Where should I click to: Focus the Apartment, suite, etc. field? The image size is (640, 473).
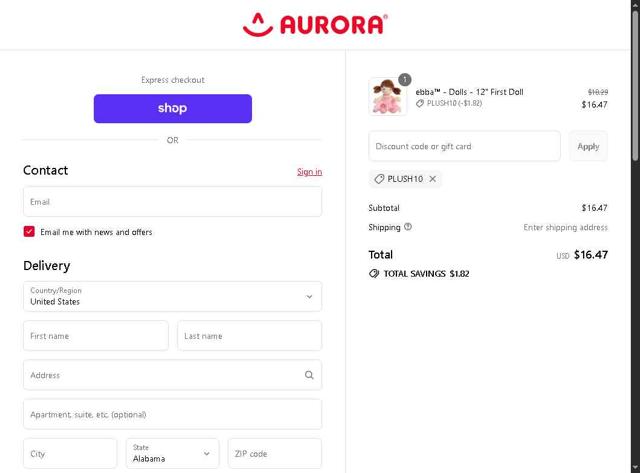[173, 414]
